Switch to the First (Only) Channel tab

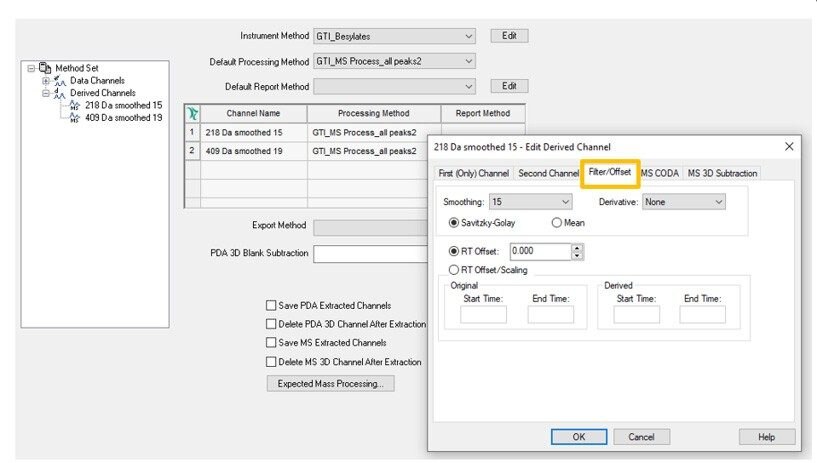pos(474,173)
